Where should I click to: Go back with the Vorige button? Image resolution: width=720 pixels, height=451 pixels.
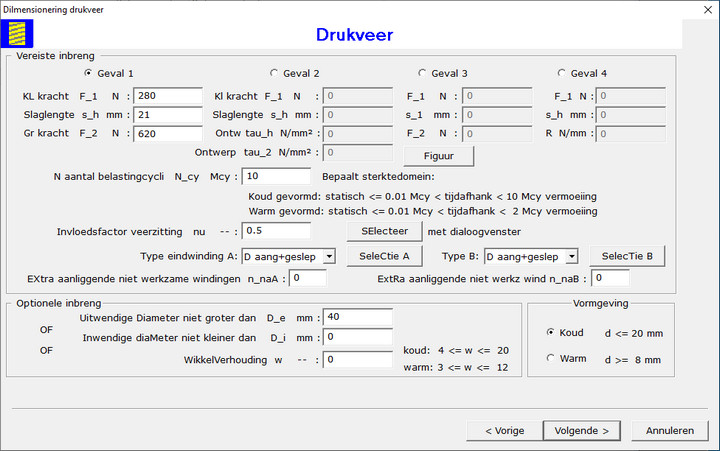click(505, 431)
